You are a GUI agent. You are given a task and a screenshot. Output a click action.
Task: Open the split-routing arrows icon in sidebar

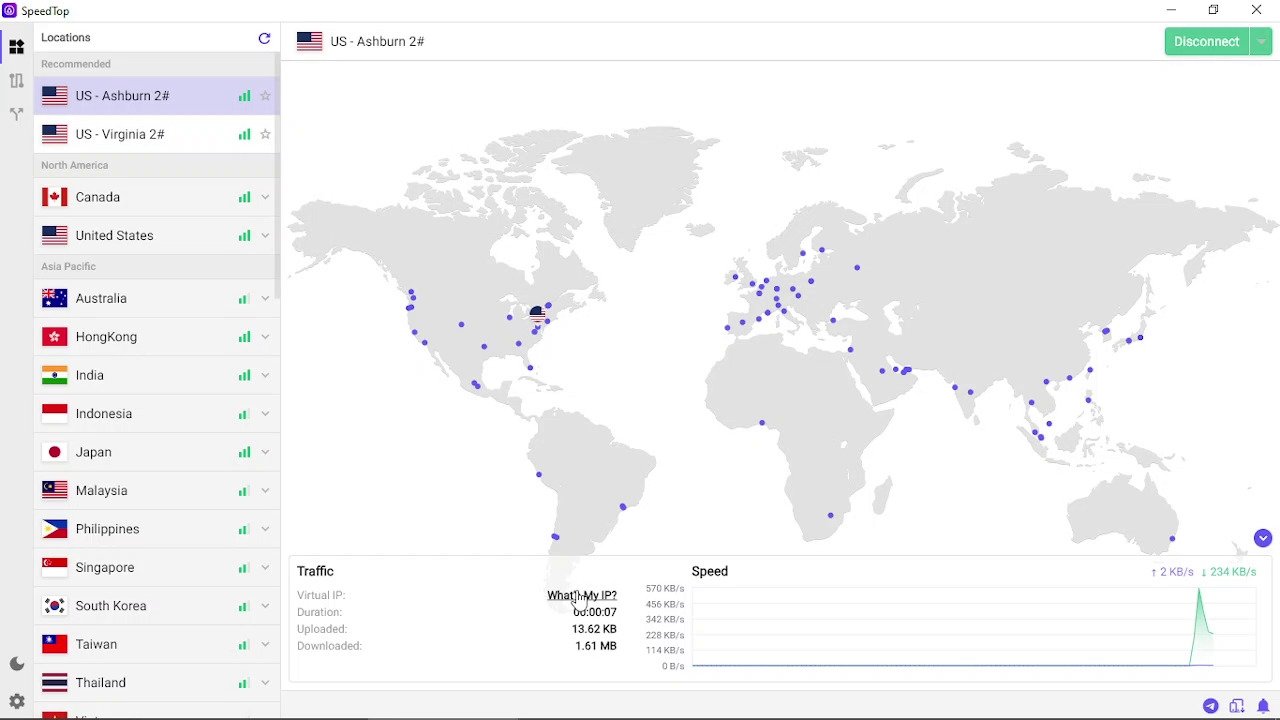(x=16, y=115)
